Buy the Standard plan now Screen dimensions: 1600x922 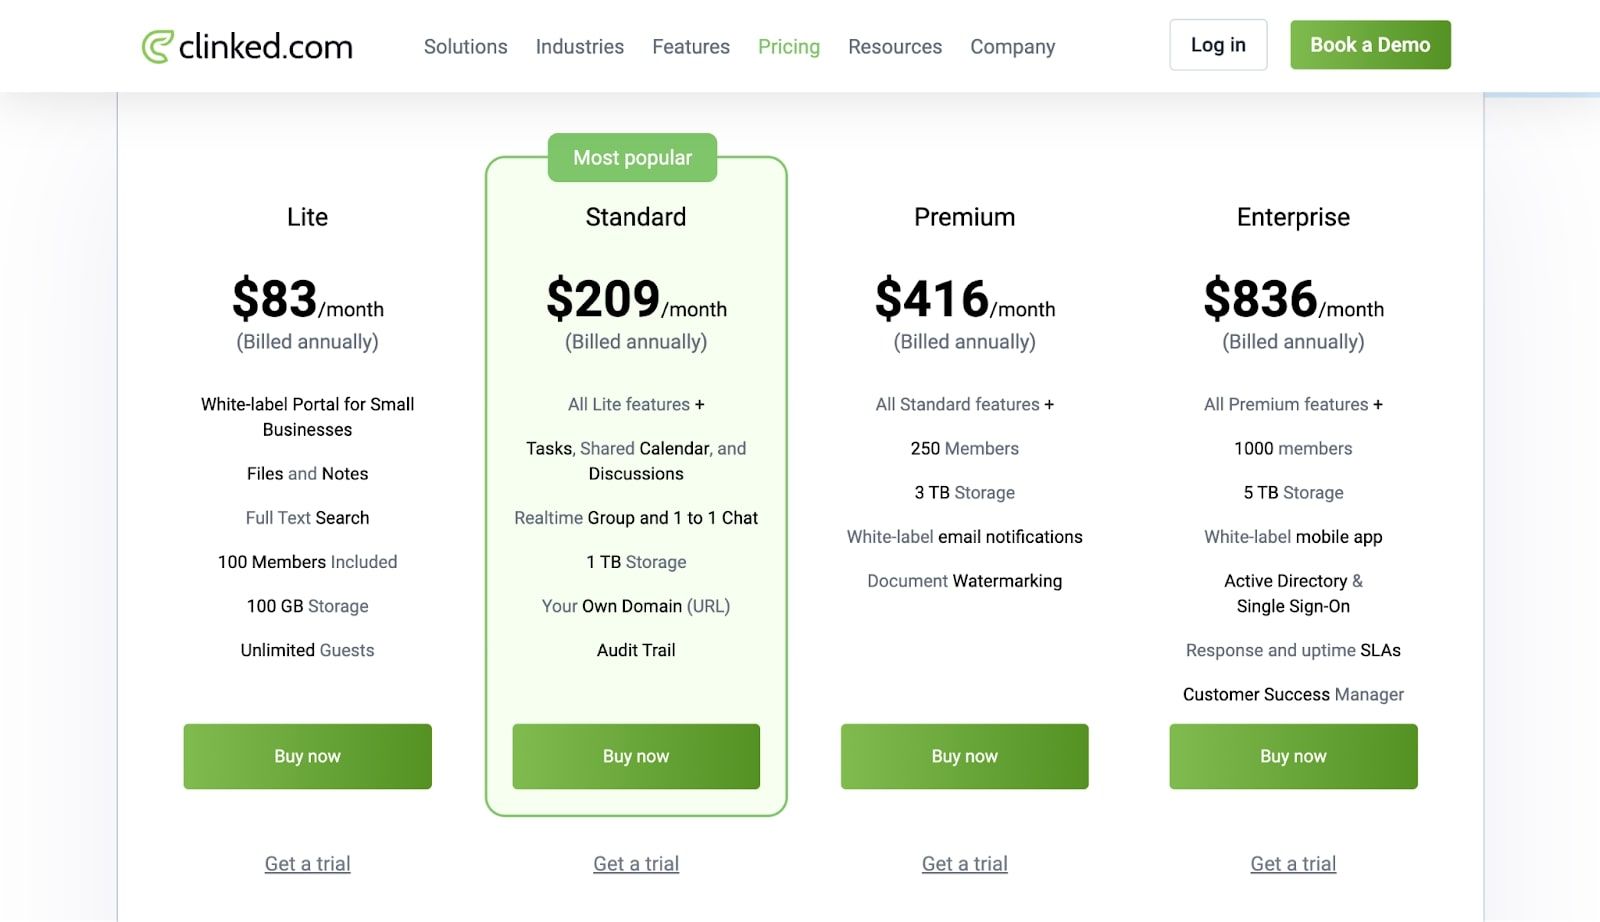pos(636,756)
